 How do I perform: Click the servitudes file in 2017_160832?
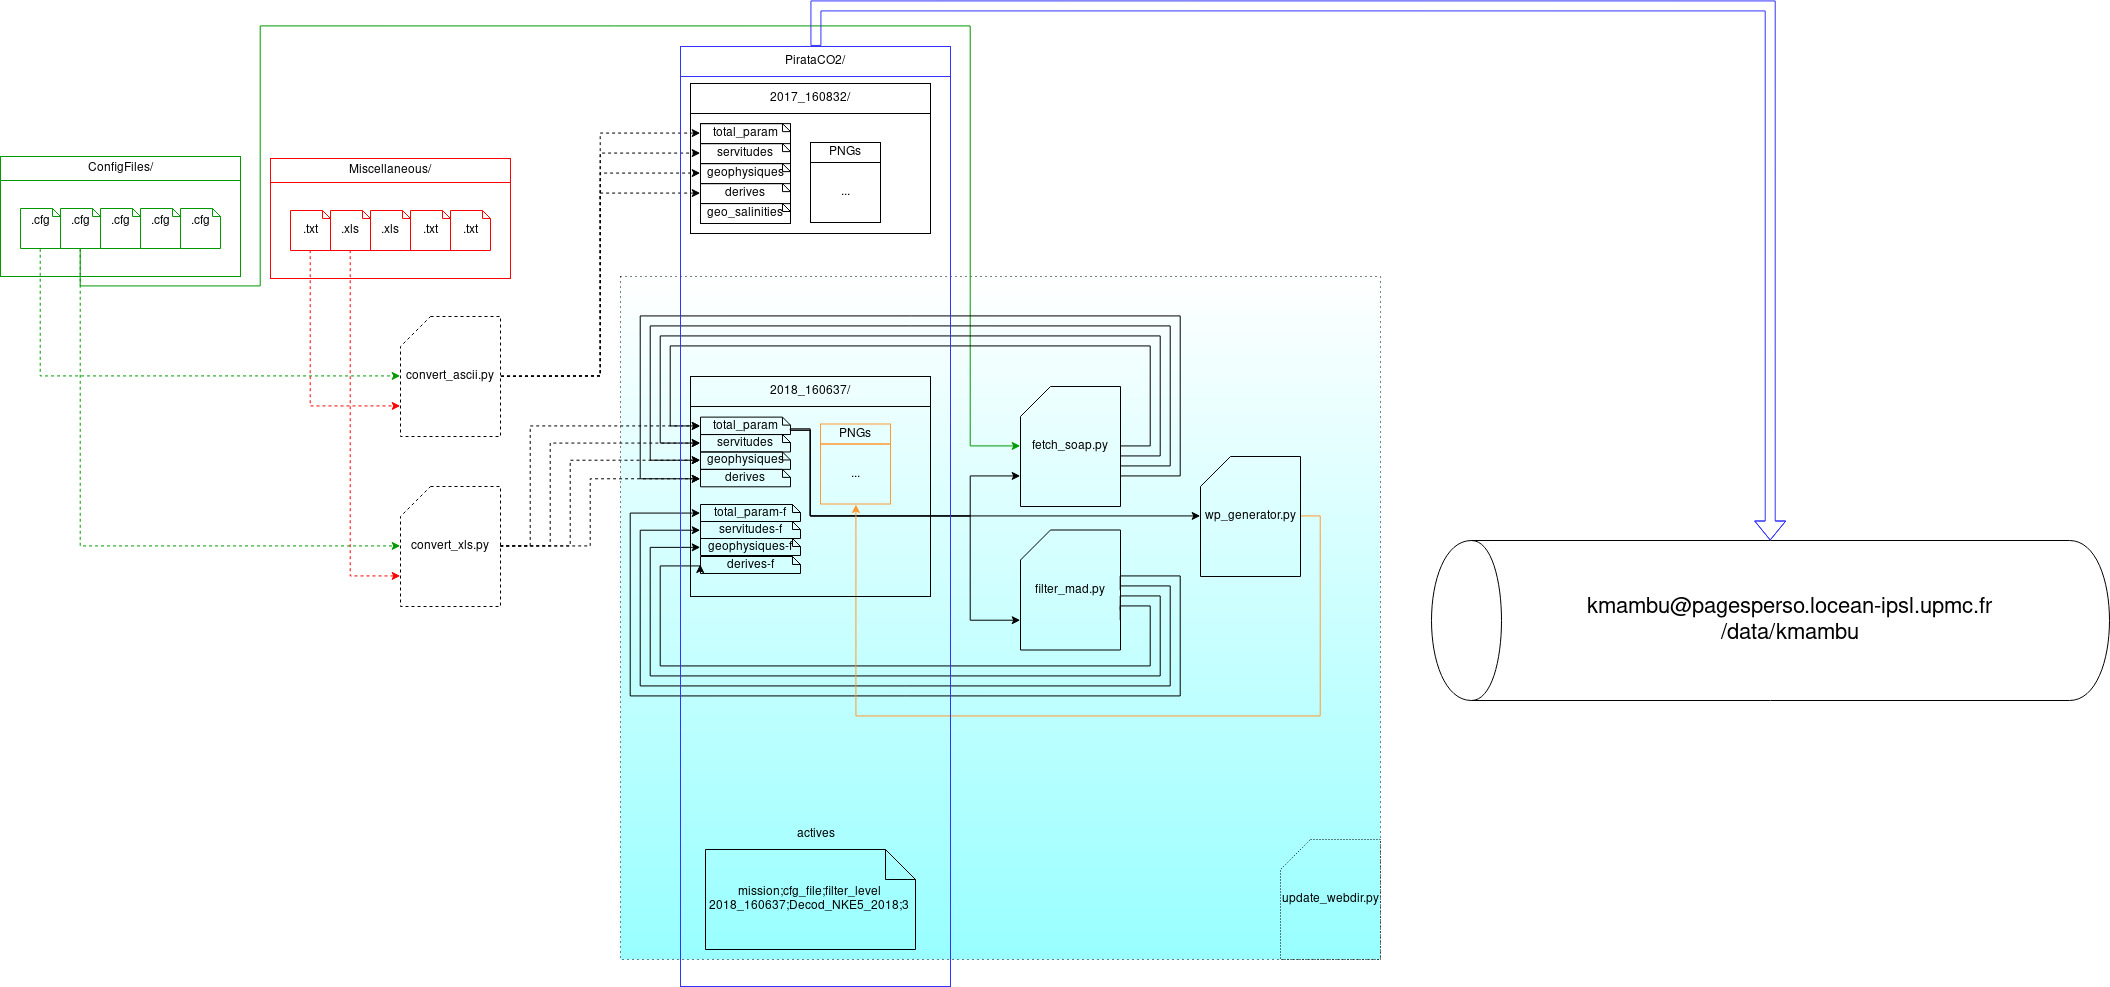[744, 151]
